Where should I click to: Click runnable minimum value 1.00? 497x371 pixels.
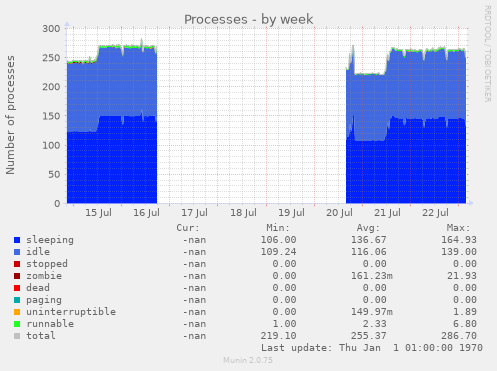pos(284,324)
